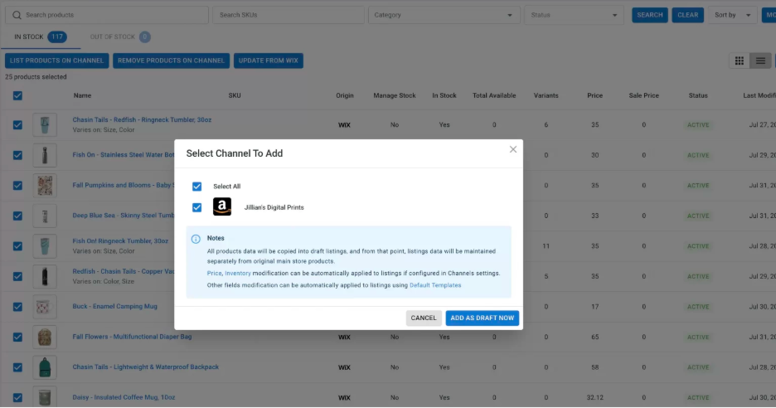Image resolution: width=776 pixels, height=408 pixels.
Task: Uncheck Daisy Insulated Coffee Mug row
Action: tap(17, 398)
